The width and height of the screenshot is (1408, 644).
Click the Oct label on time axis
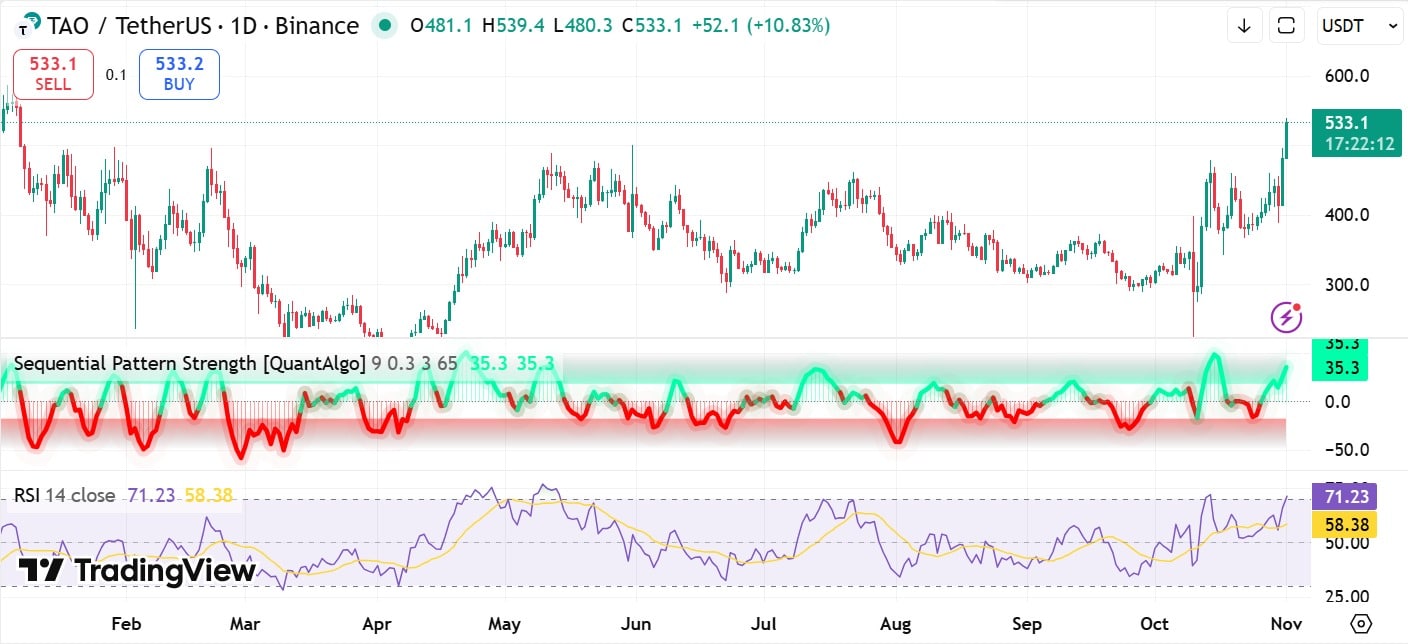click(x=1154, y=624)
